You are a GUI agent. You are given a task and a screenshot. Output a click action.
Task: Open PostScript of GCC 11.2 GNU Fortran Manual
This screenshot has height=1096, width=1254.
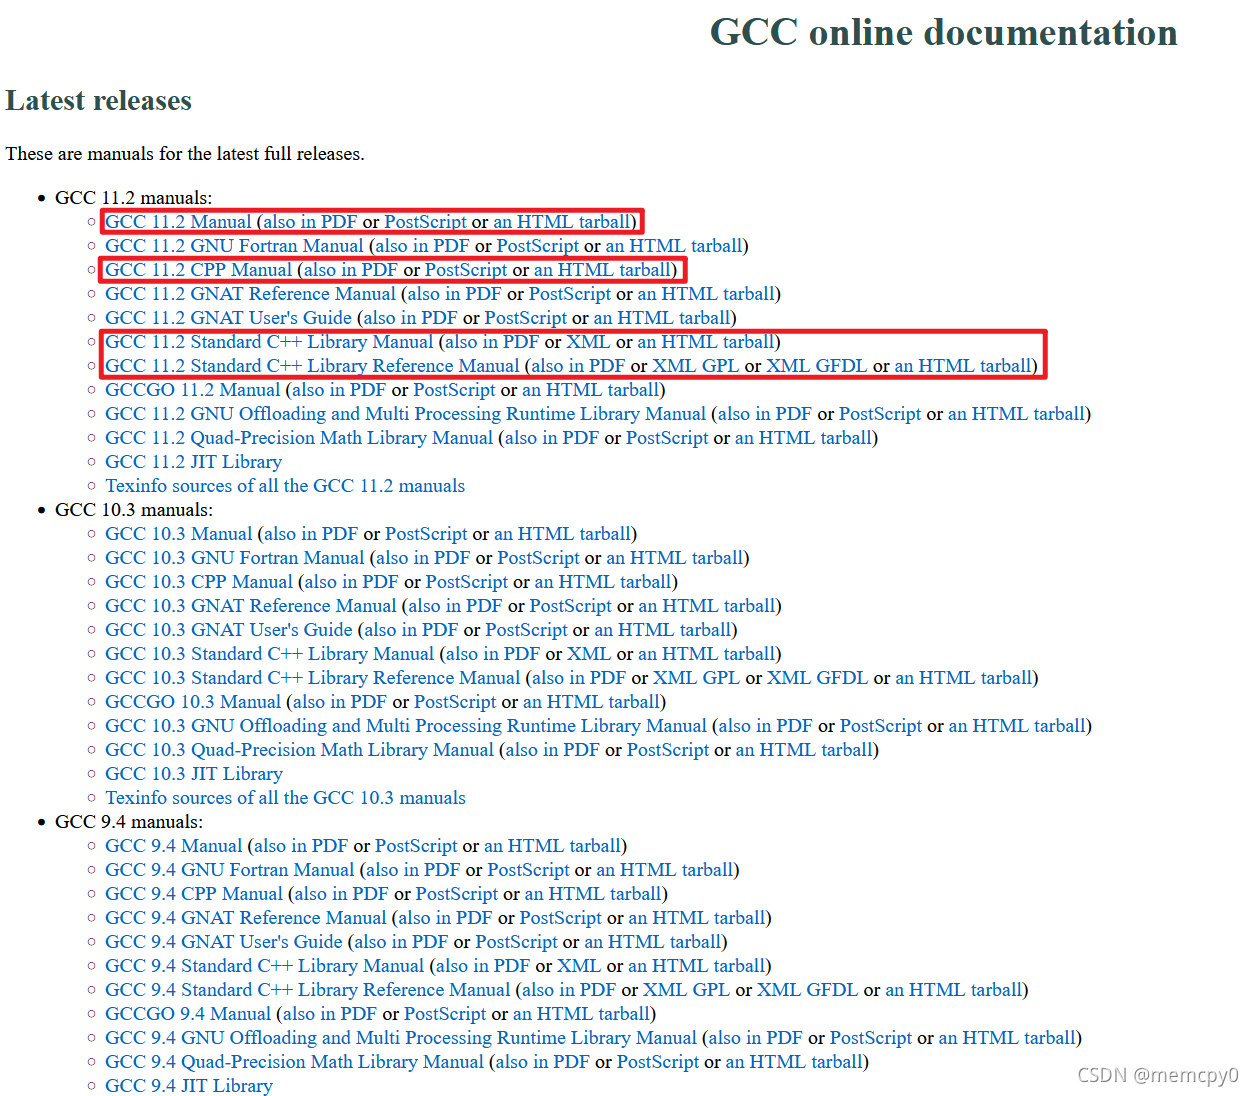pos(538,246)
